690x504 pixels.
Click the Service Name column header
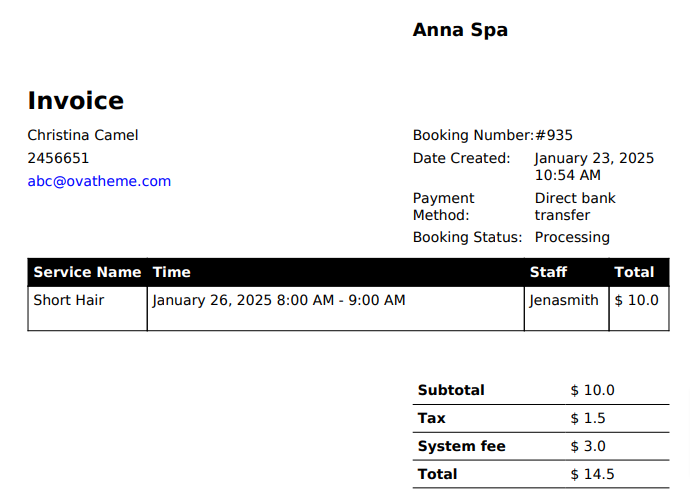pyautogui.click(x=87, y=272)
